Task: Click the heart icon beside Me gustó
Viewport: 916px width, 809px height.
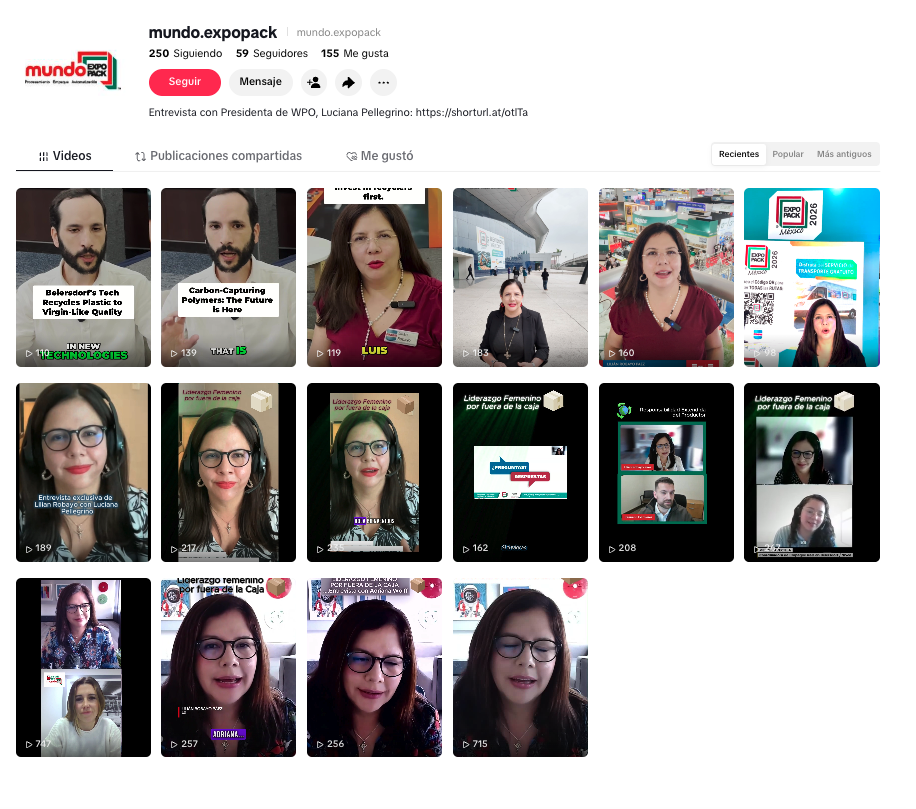Action: coord(352,157)
